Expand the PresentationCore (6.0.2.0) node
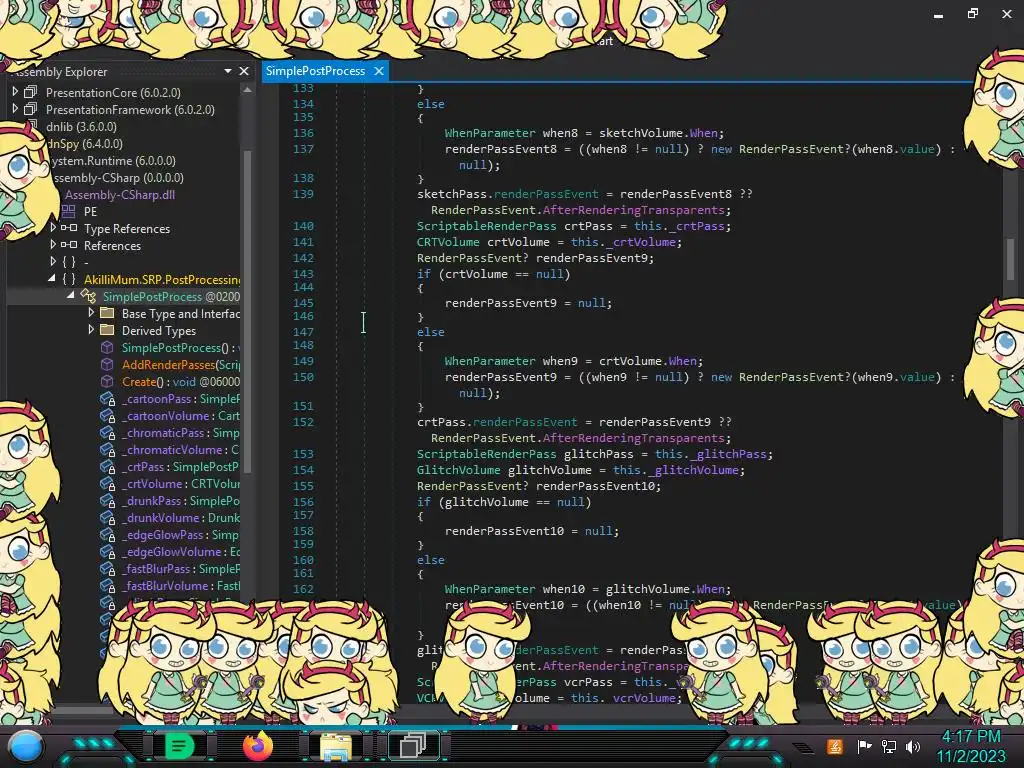1024x768 pixels. point(15,92)
